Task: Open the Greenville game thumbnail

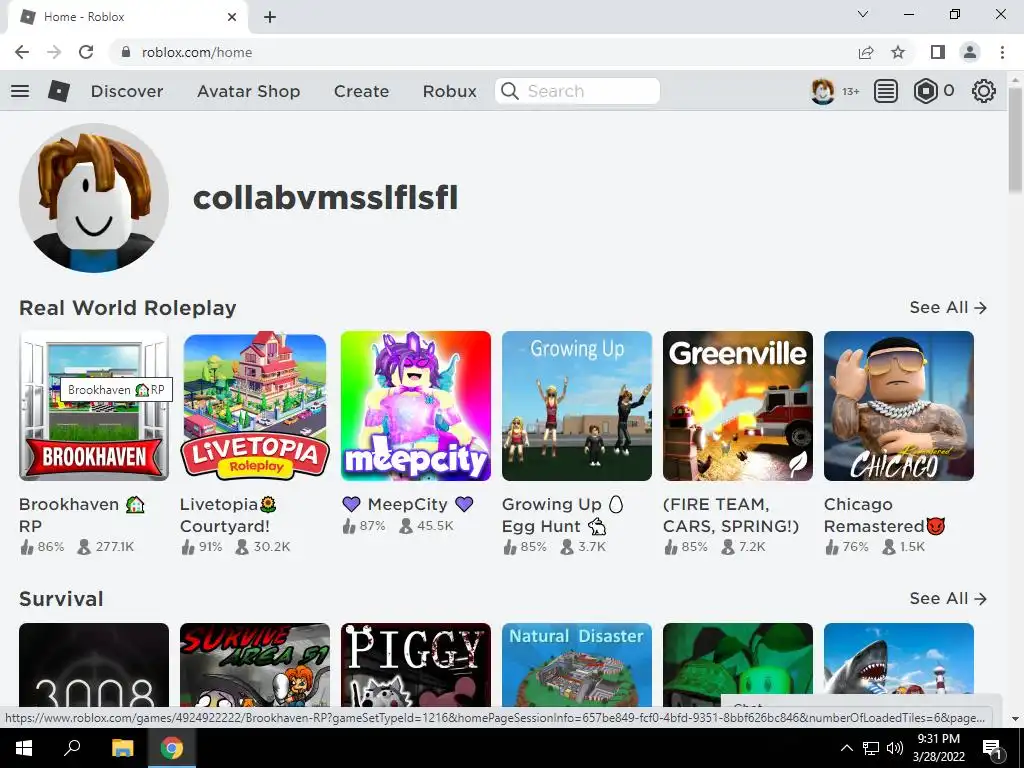Action: click(x=738, y=406)
